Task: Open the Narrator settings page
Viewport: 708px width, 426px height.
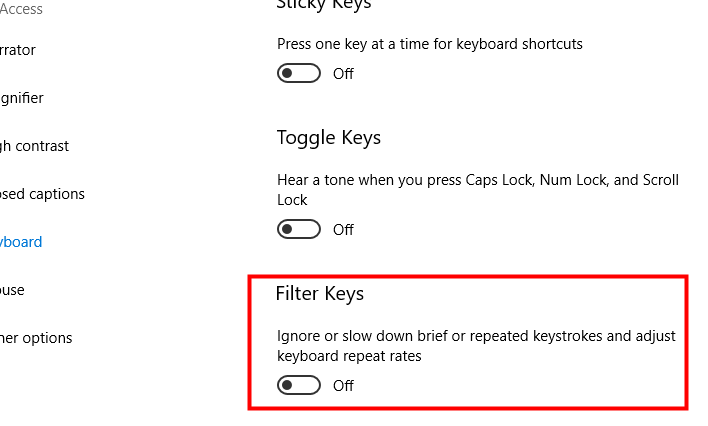Action: click(18, 49)
